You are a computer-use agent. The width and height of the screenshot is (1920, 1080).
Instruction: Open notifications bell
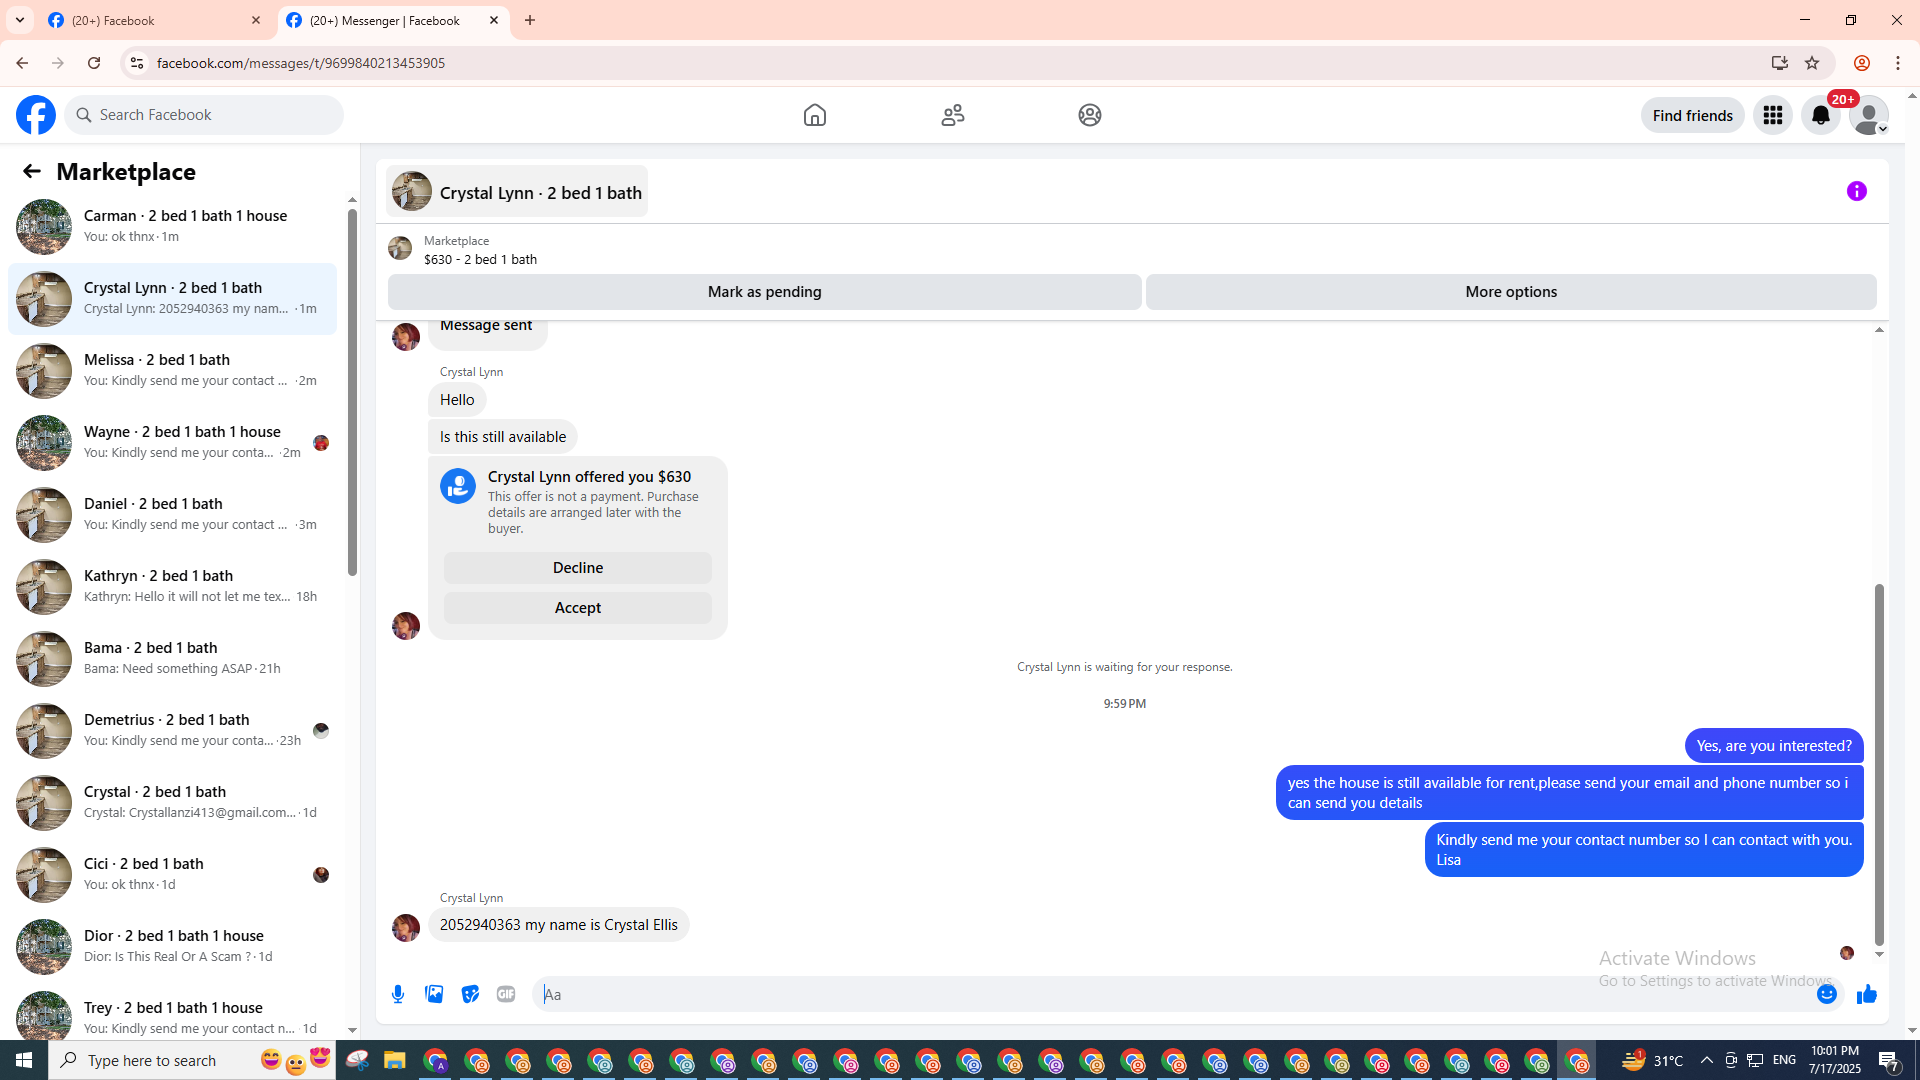(1821, 115)
